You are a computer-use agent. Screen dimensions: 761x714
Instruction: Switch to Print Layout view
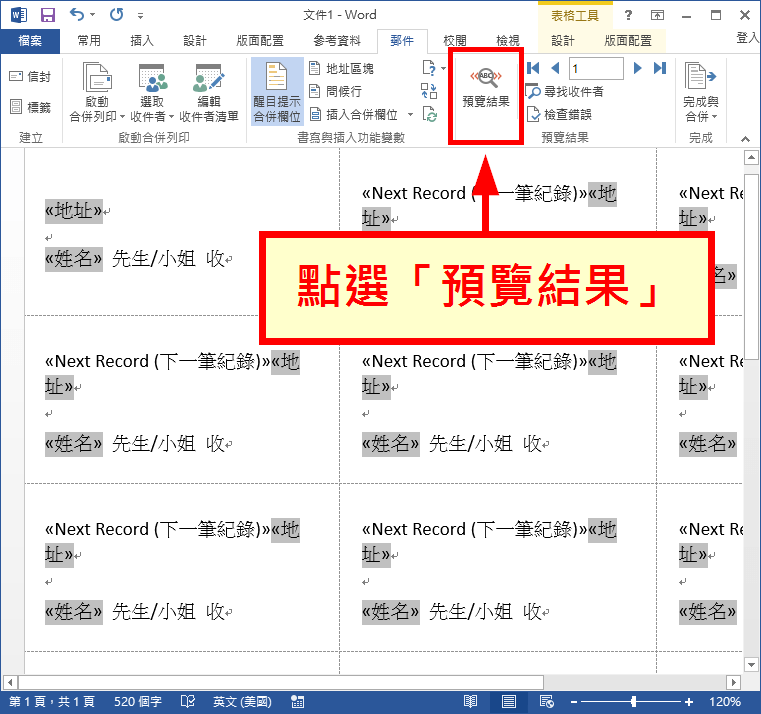509,701
